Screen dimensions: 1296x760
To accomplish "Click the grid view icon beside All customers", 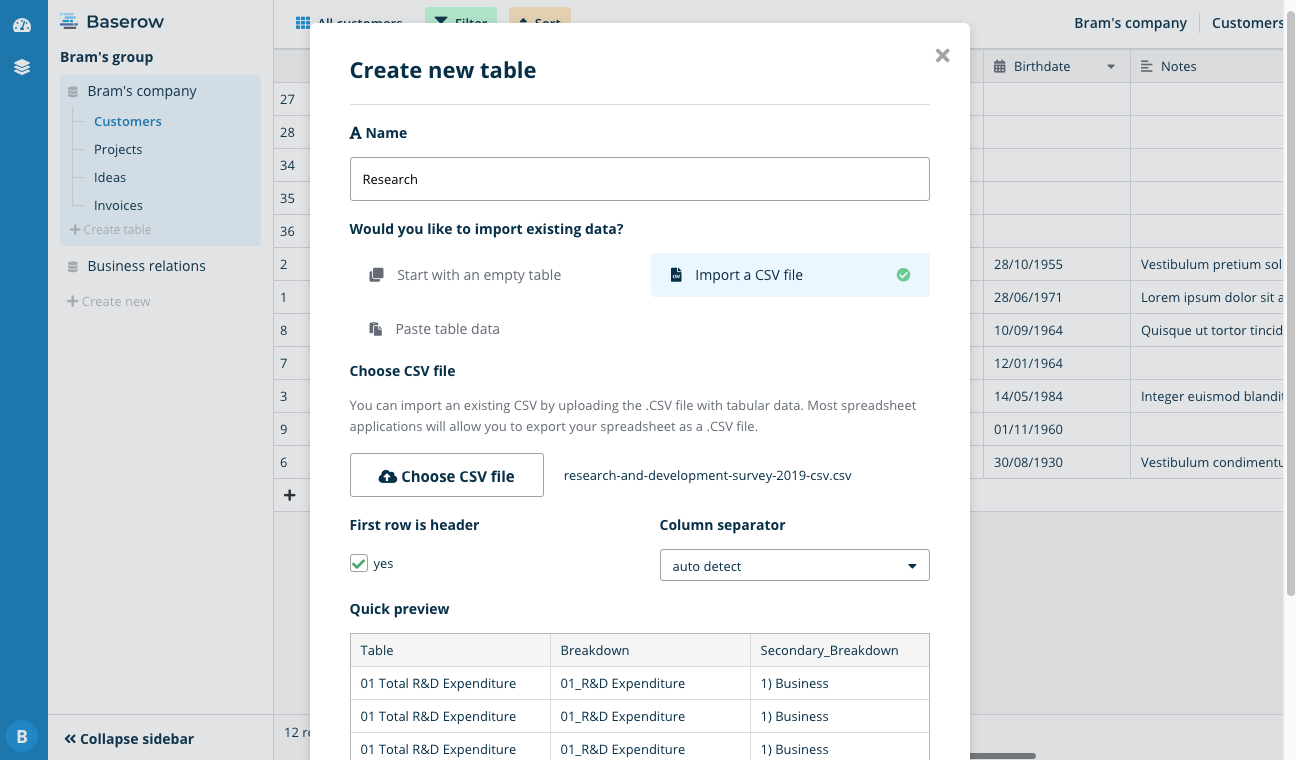I will (303, 23).
